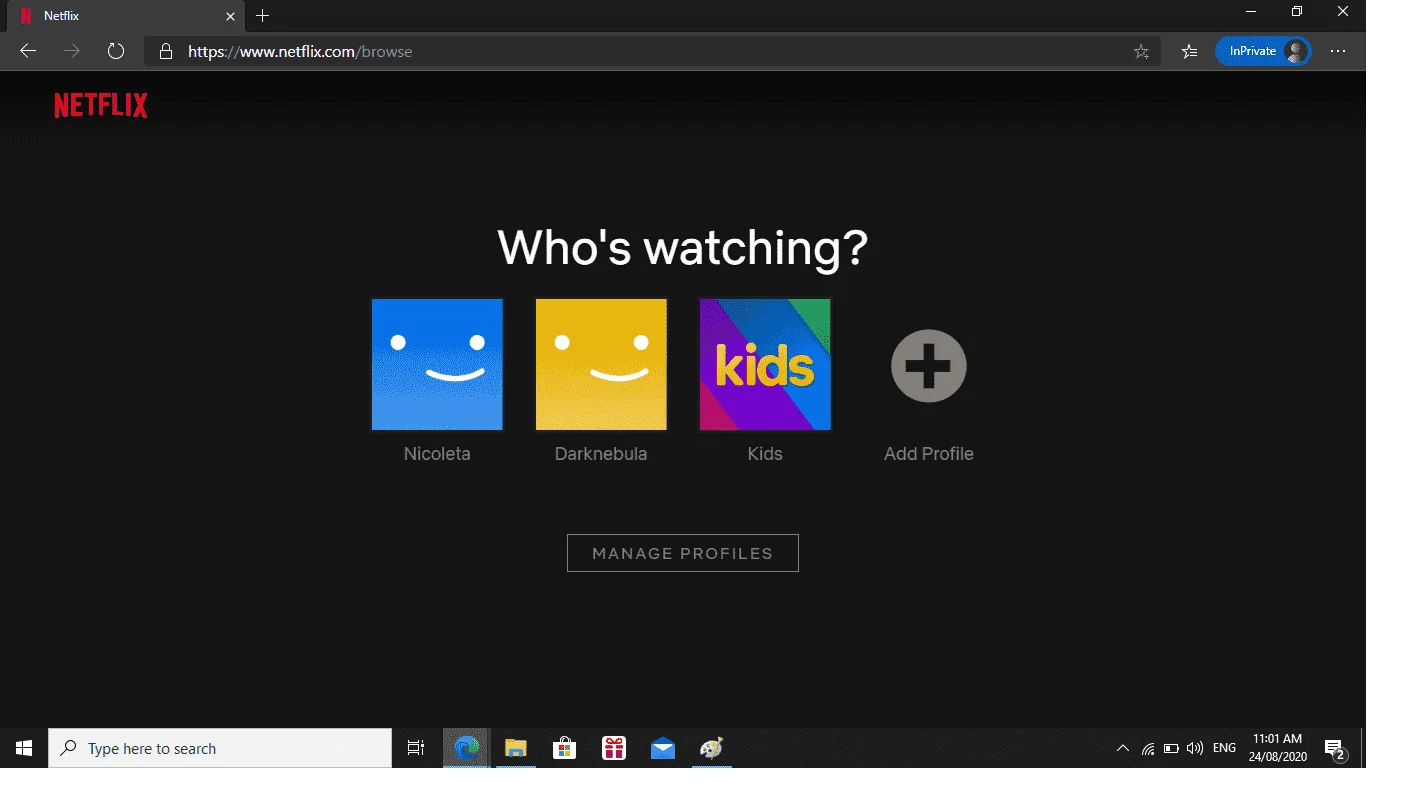The height and width of the screenshot is (788, 1408).
Task: Click the address bar URL field
Action: click(652, 52)
